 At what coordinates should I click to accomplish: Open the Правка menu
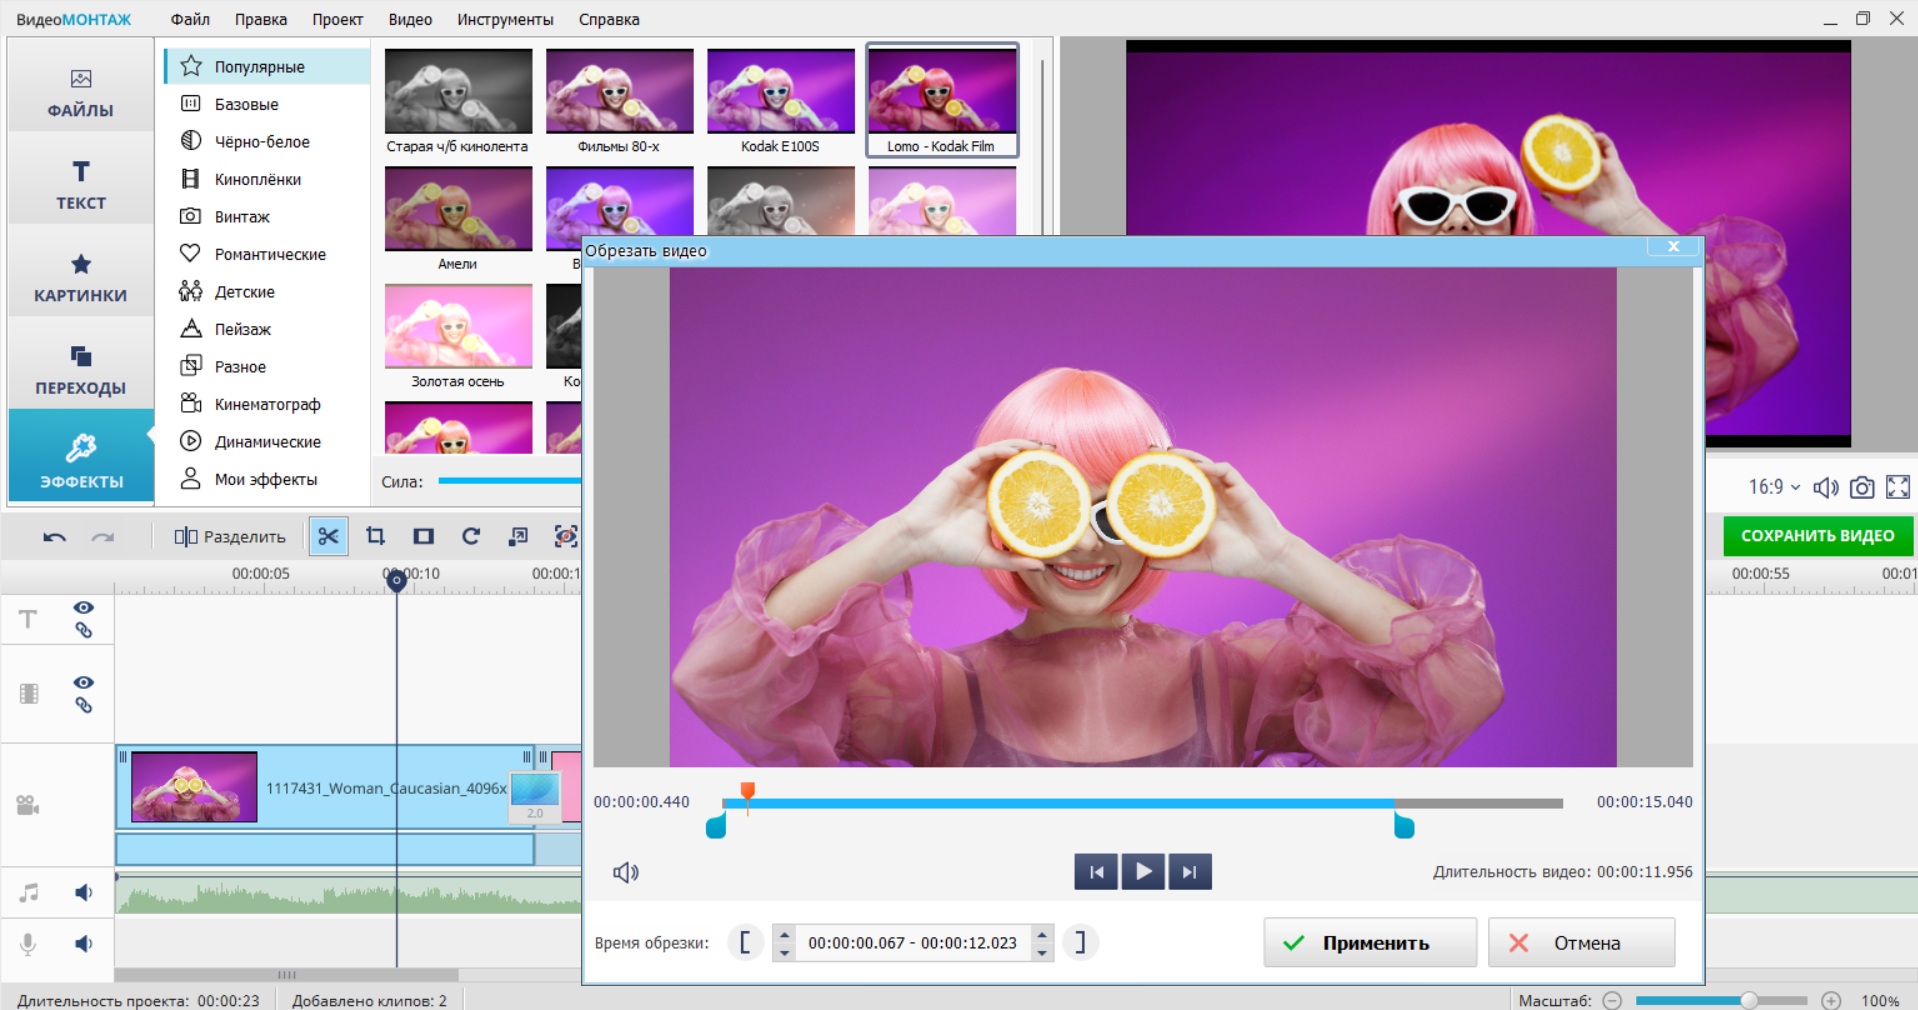coord(261,19)
